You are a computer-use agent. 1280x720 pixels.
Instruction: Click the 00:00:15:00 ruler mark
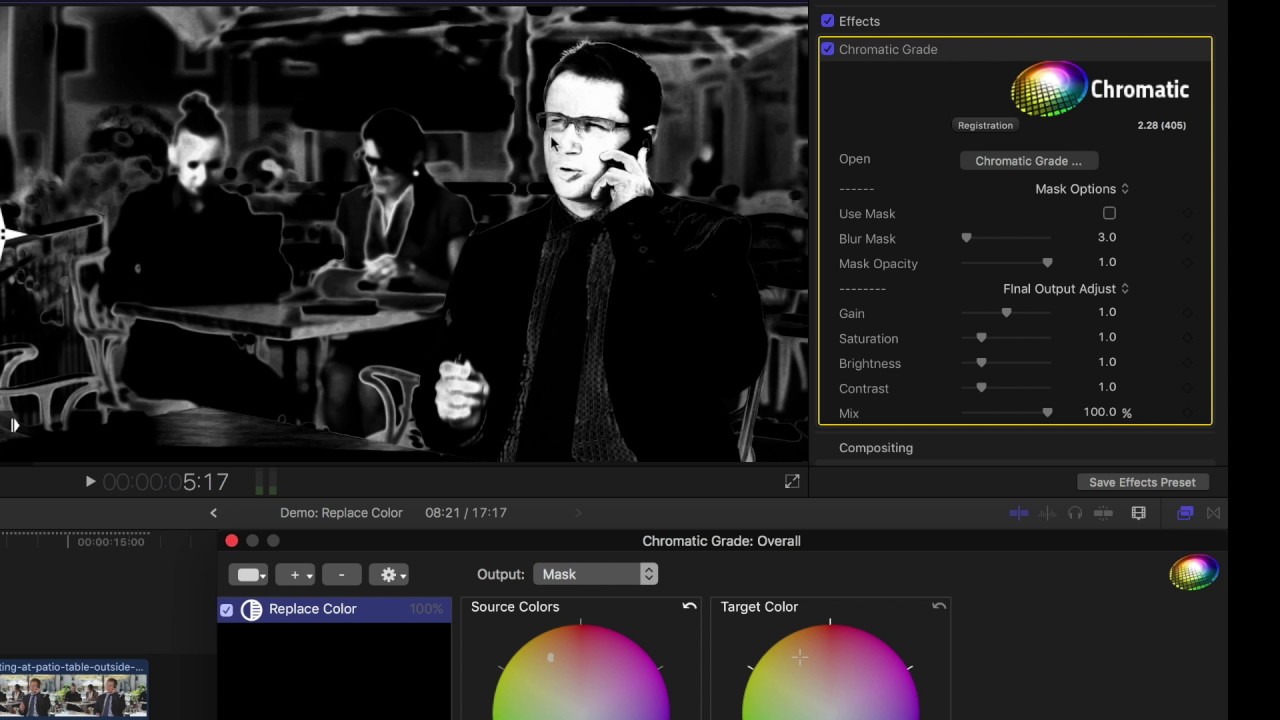tap(111, 542)
